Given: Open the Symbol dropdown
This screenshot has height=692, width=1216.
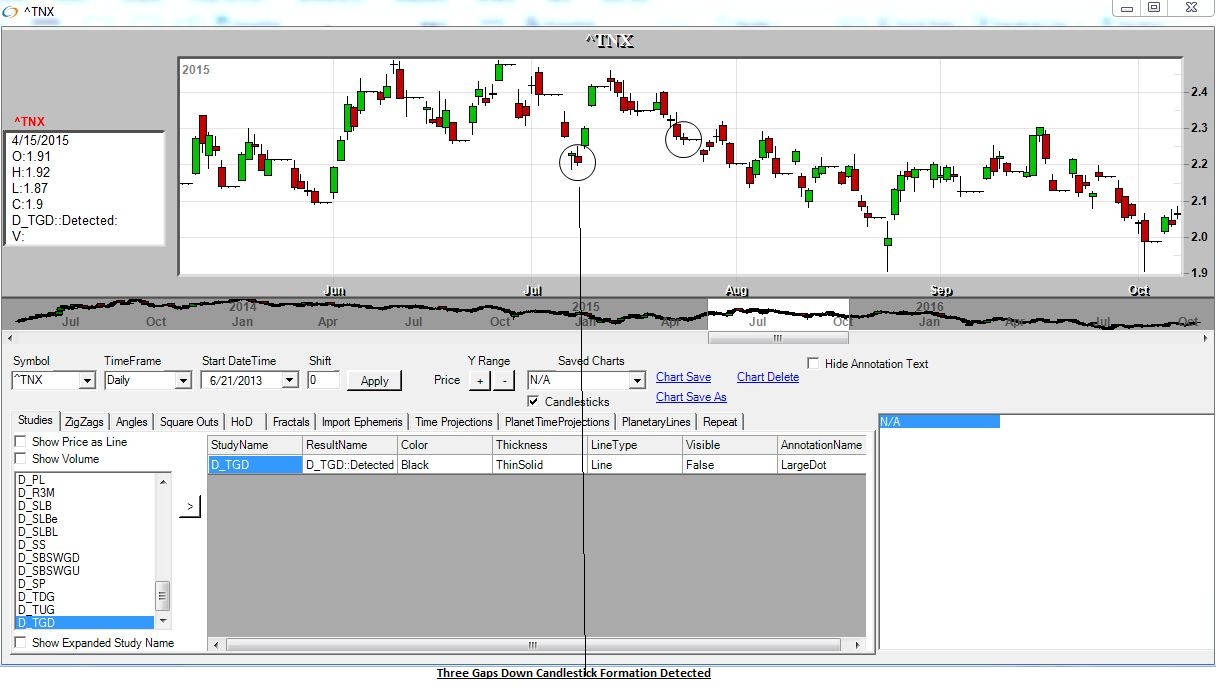Looking at the screenshot, I should tap(86, 381).
